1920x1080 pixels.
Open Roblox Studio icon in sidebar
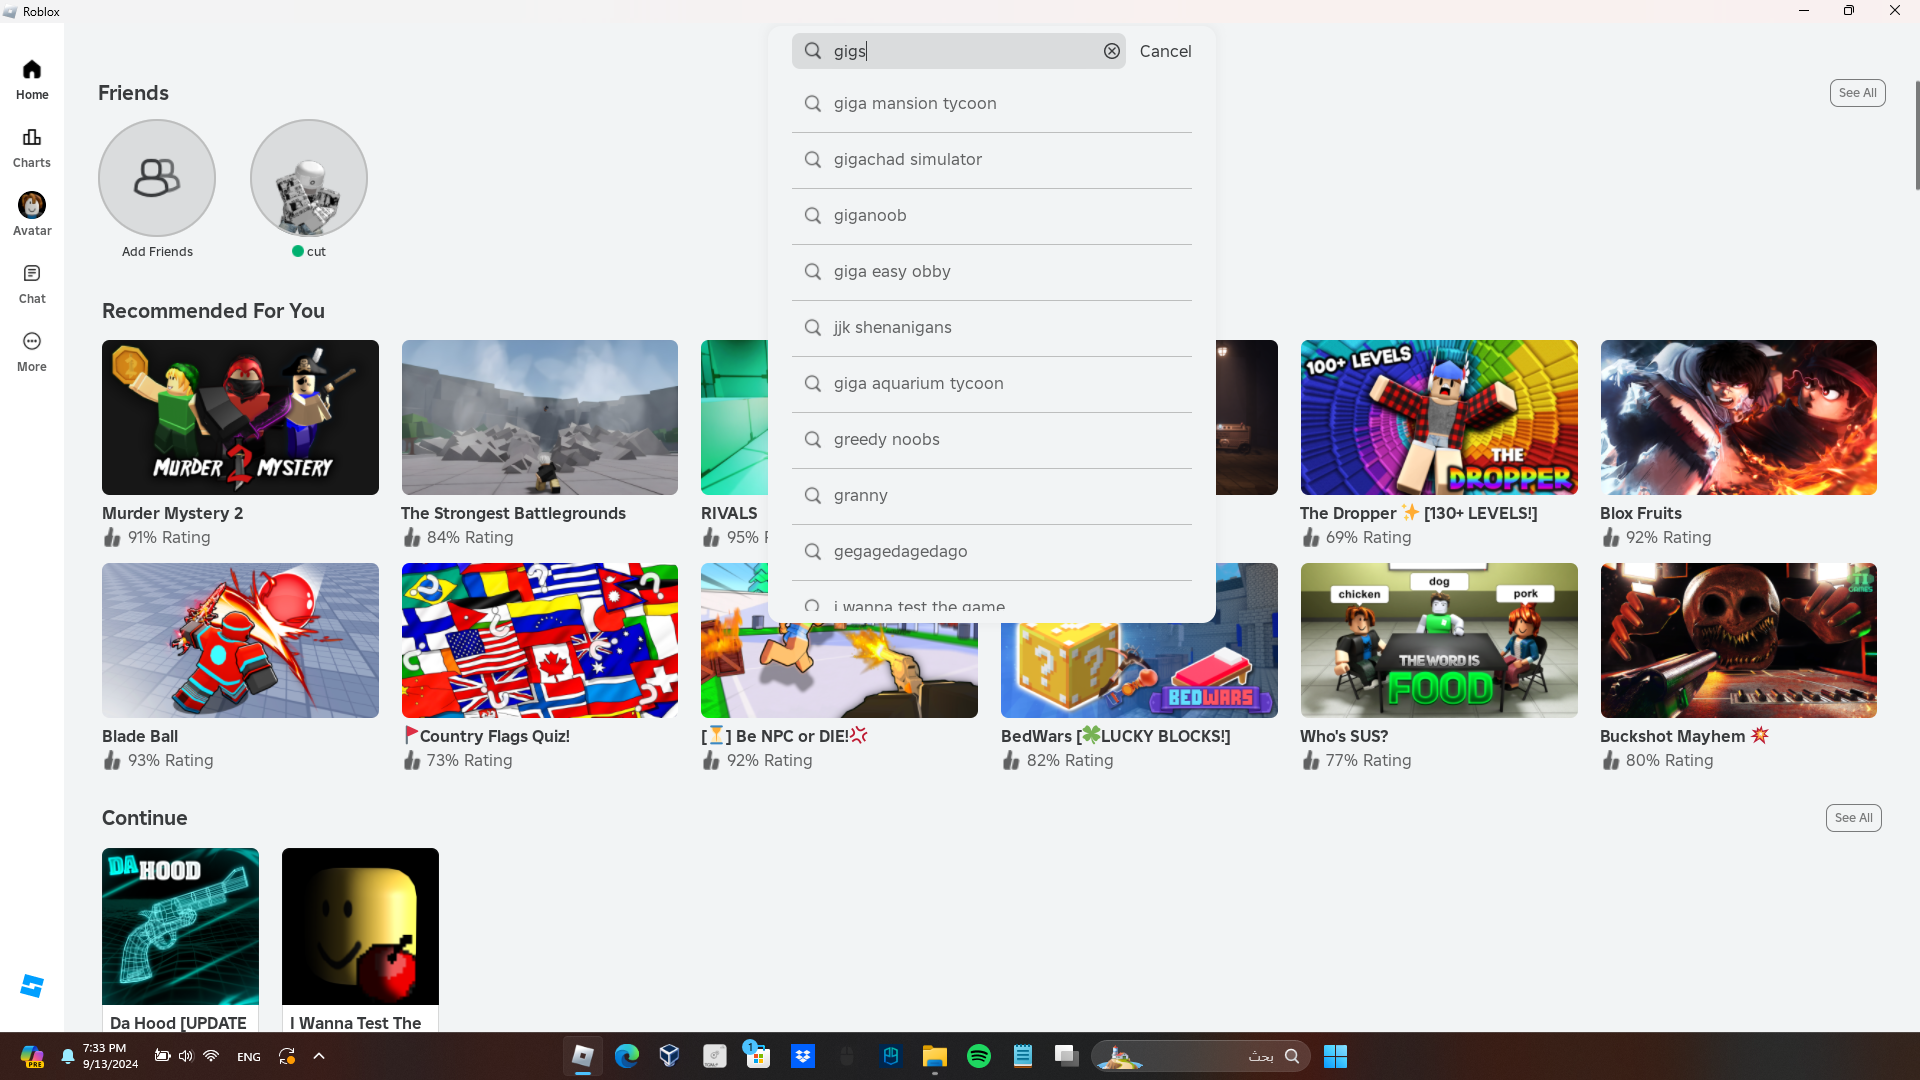[x=32, y=986]
